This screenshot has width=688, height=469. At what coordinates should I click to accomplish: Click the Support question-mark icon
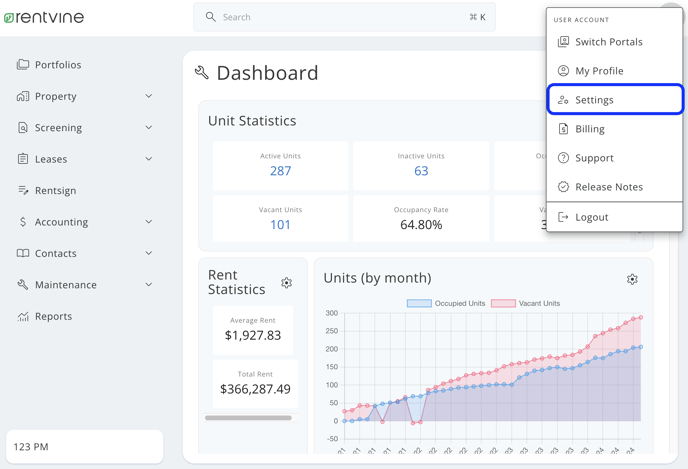coord(563,158)
